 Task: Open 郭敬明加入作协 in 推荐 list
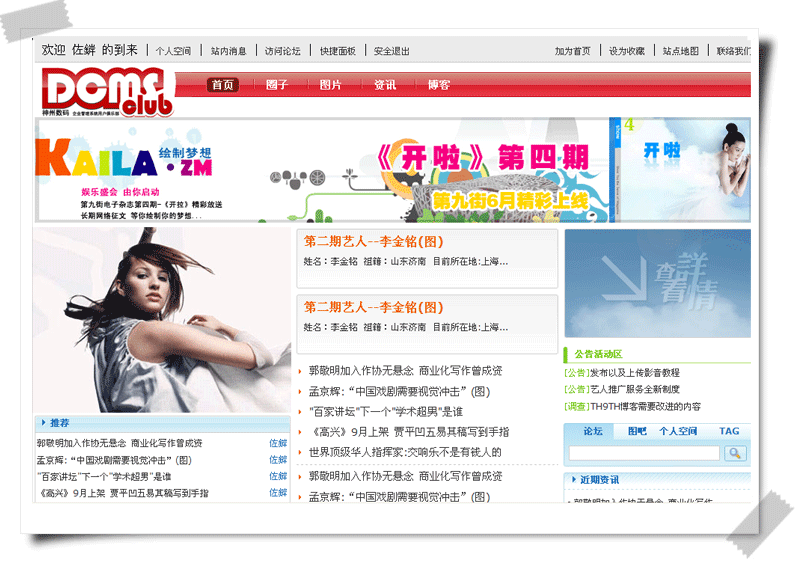point(119,443)
